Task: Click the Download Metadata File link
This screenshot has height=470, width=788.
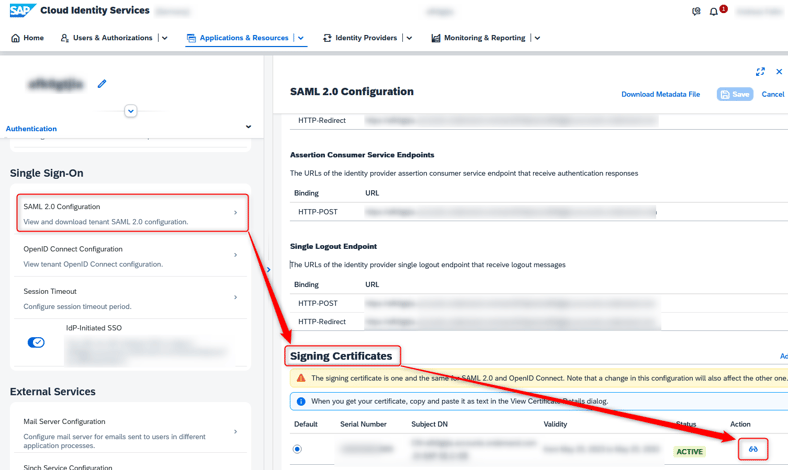Action: tap(660, 94)
